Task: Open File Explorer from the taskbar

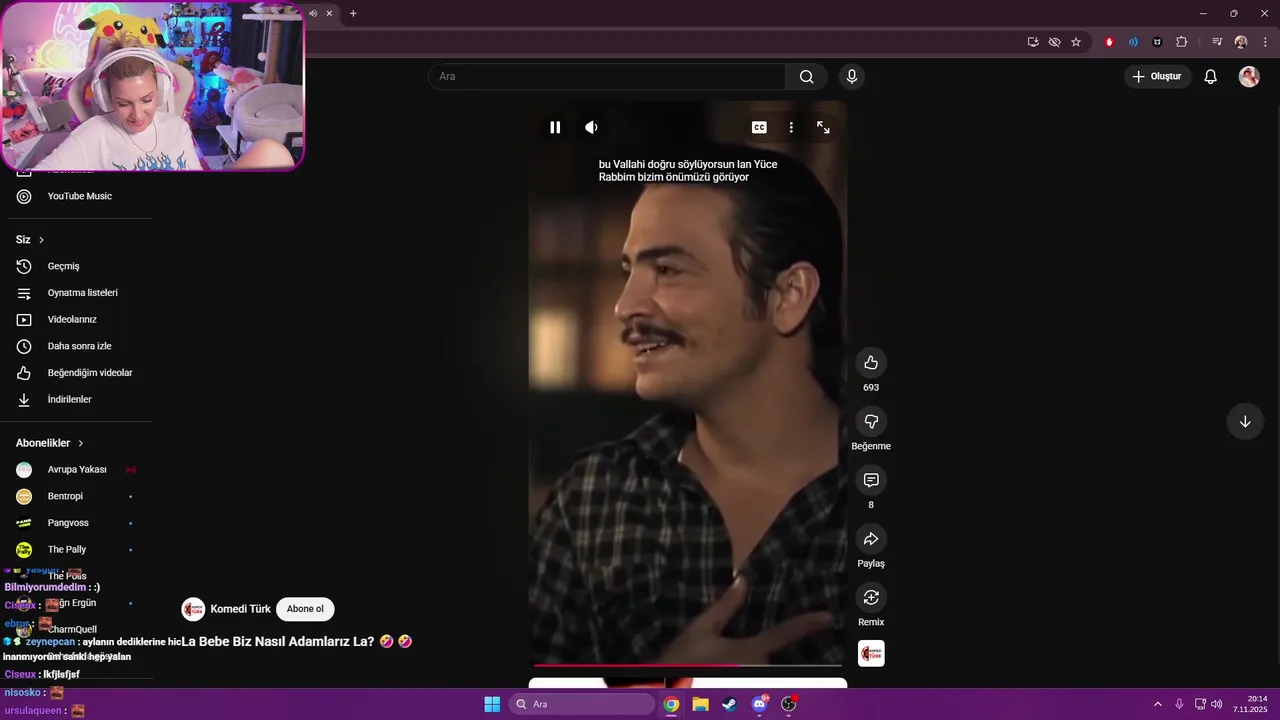Action: pyautogui.click(x=701, y=704)
